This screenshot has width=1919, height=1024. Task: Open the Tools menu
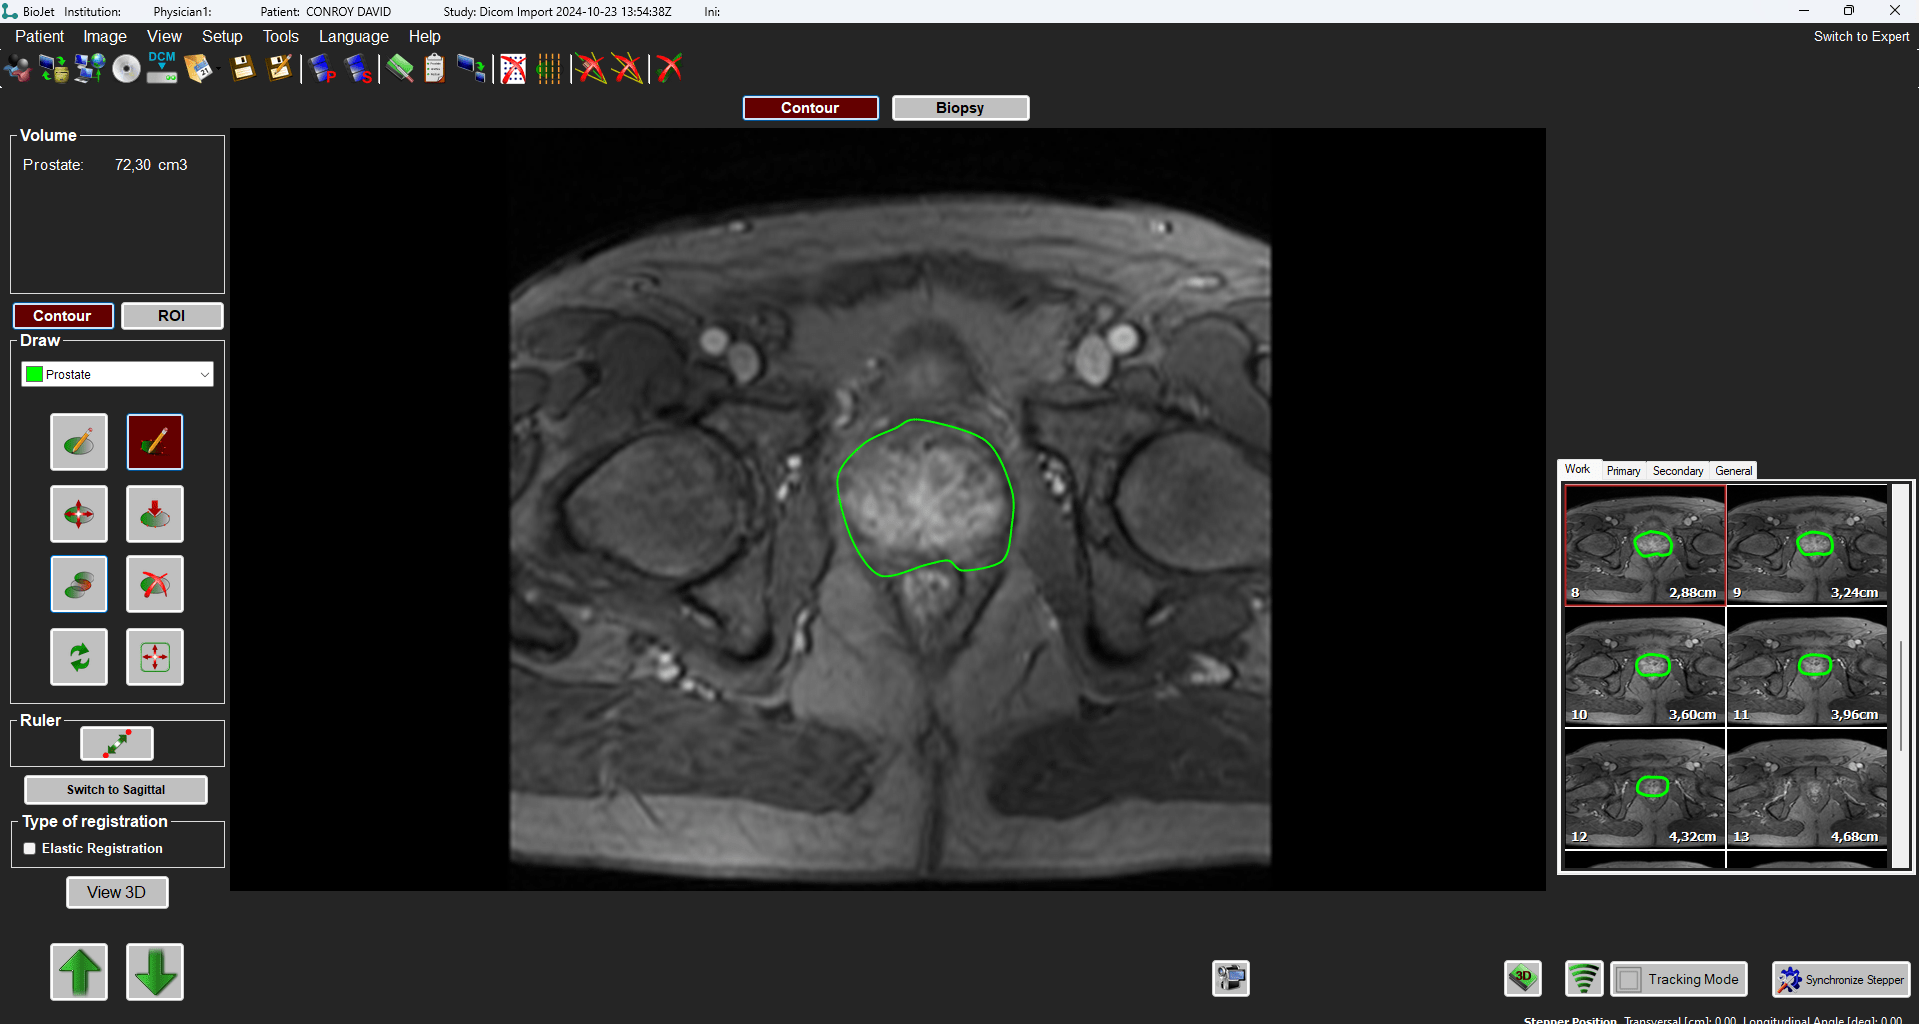point(280,36)
